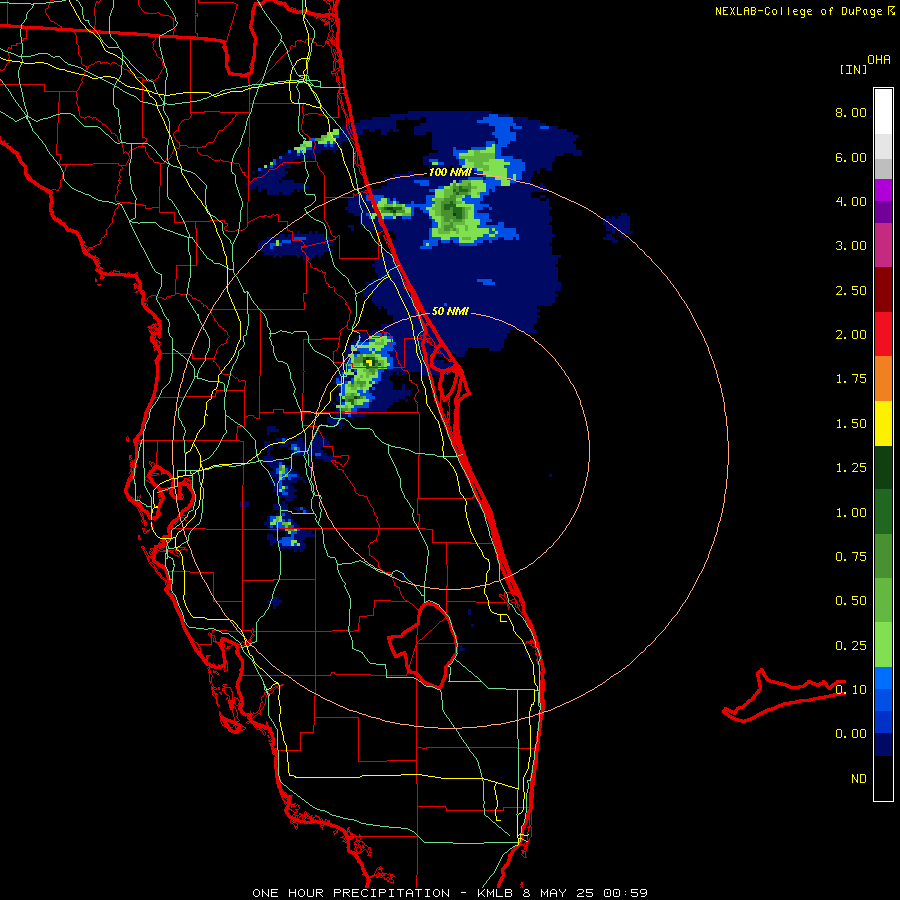Click the yellow peak rainfall pixel inland
The height and width of the screenshot is (900, 900).
point(369,362)
